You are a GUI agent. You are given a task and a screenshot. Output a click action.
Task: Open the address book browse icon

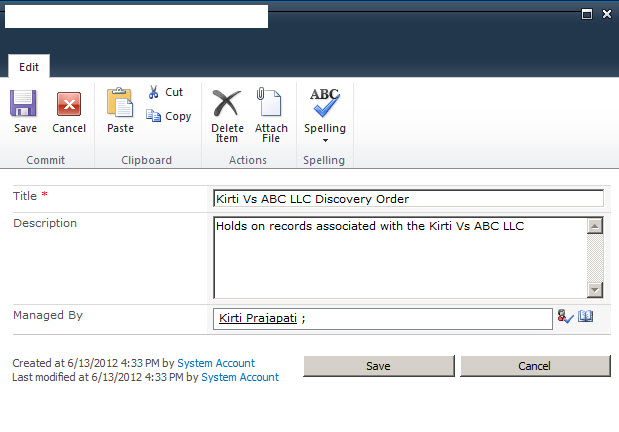coord(586,316)
